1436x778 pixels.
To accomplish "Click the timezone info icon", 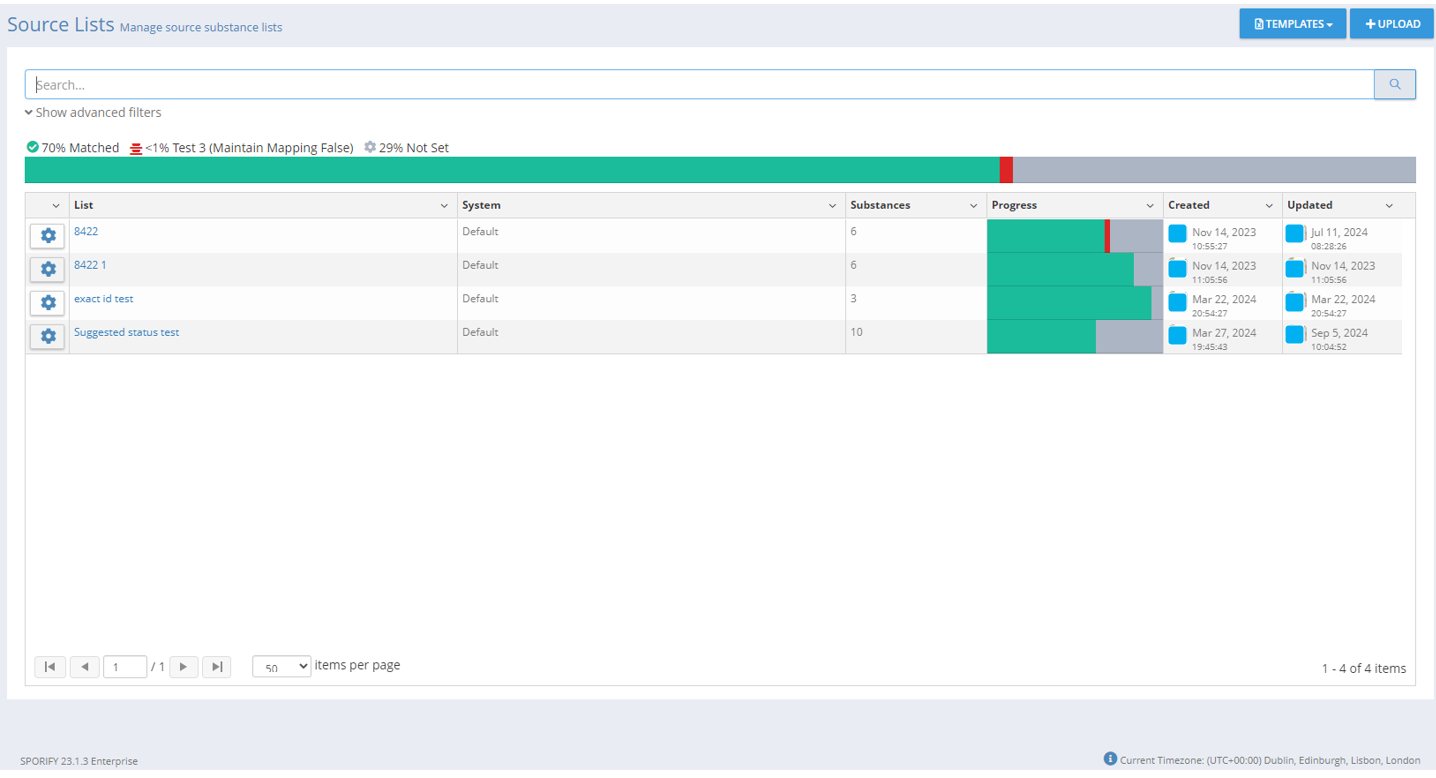I will pyautogui.click(x=1110, y=759).
